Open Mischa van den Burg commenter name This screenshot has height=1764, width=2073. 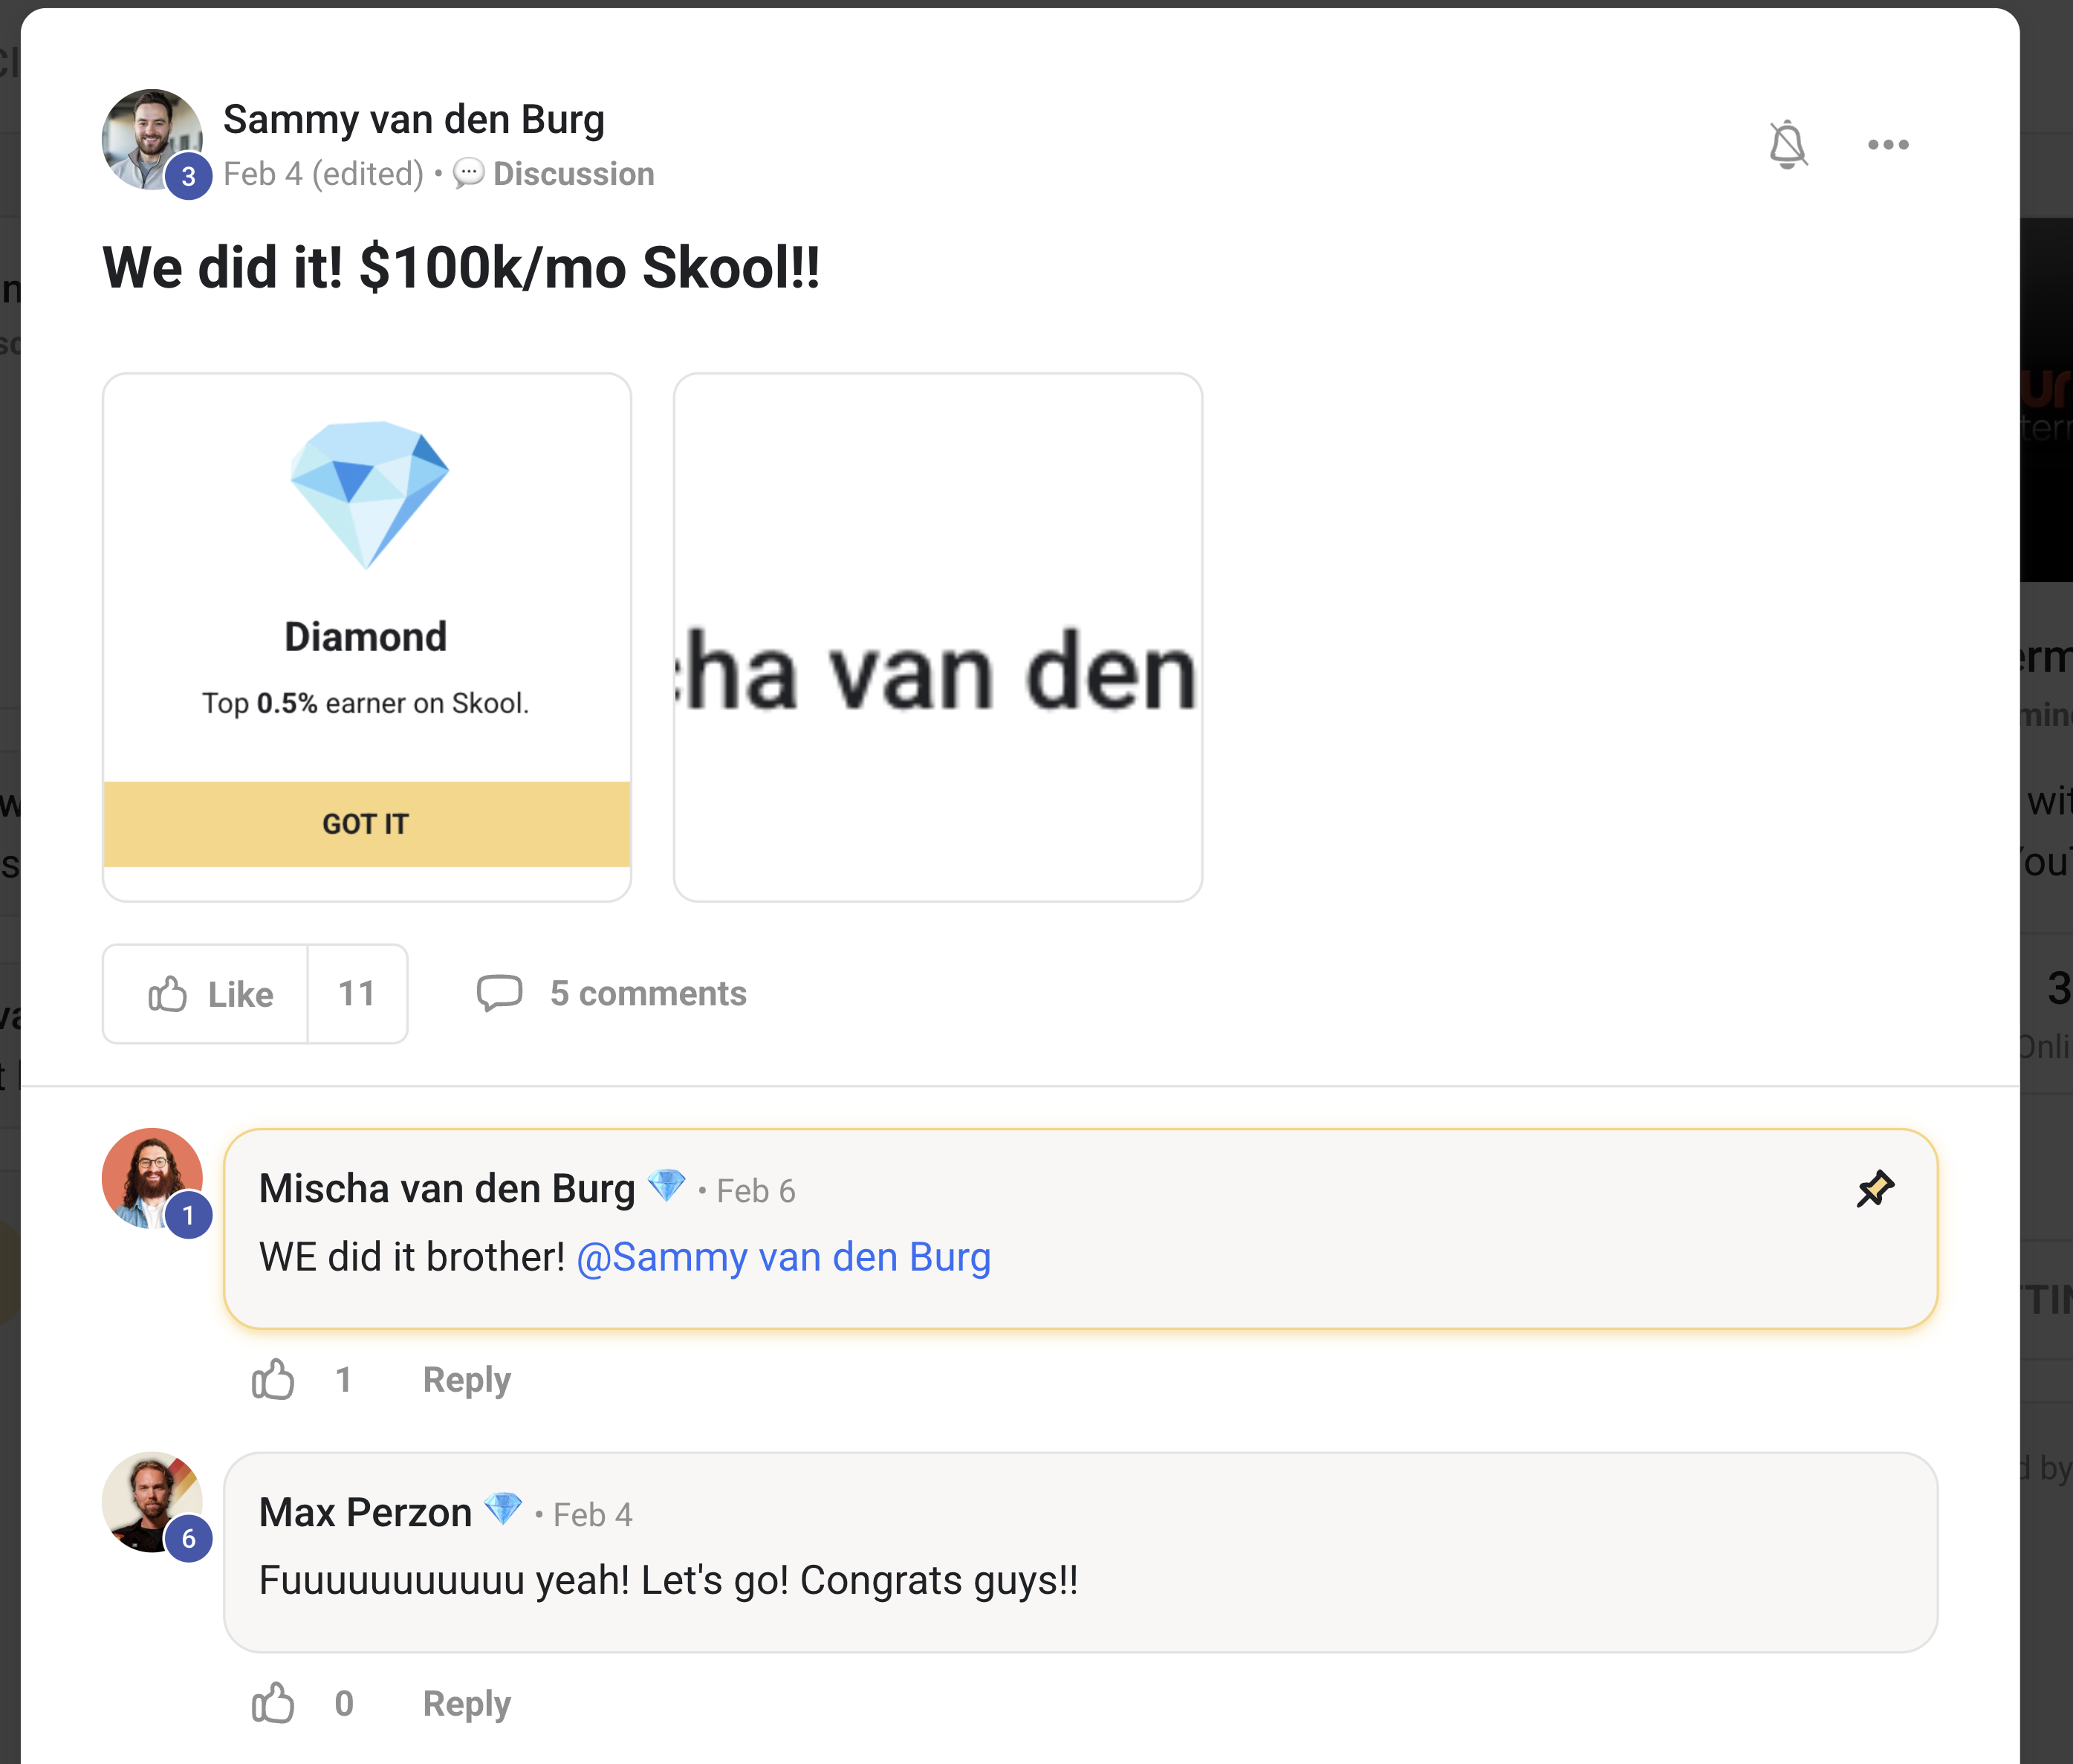(x=447, y=1189)
